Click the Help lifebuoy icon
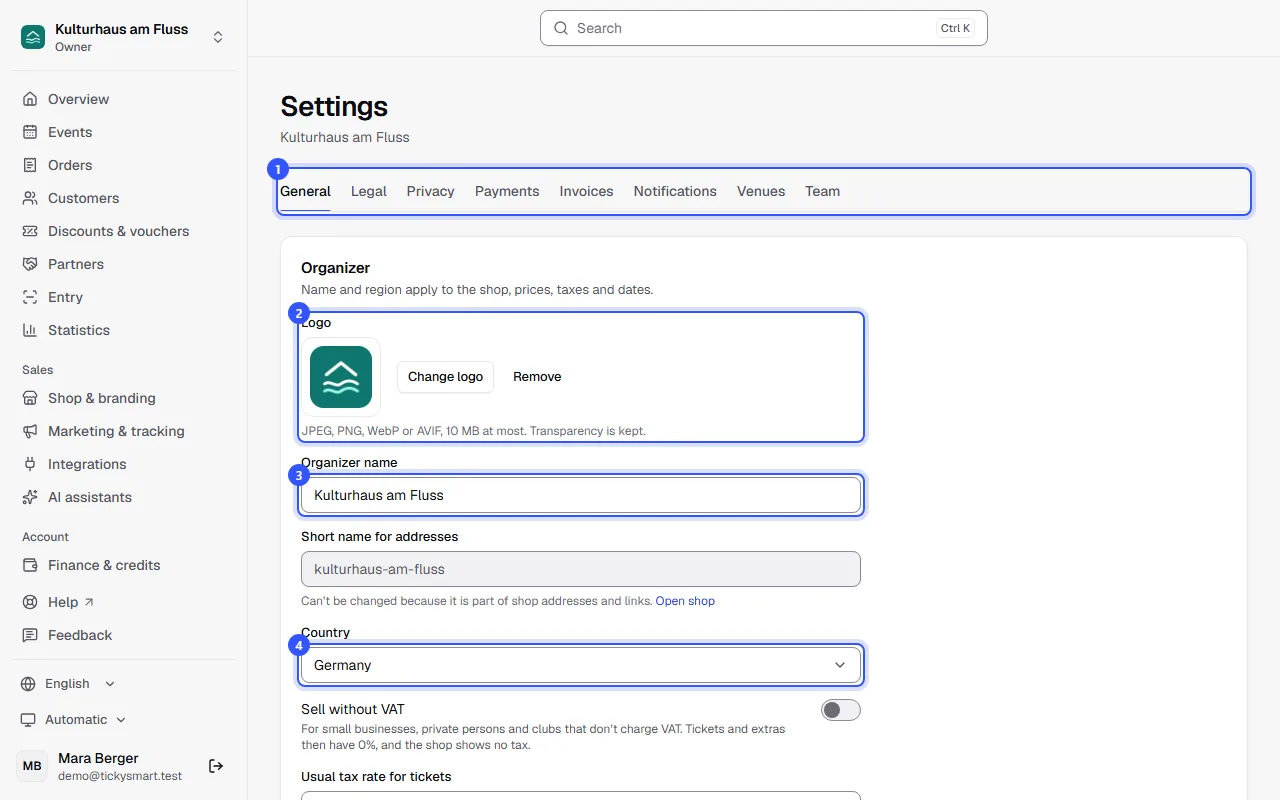 (x=30, y=602)
